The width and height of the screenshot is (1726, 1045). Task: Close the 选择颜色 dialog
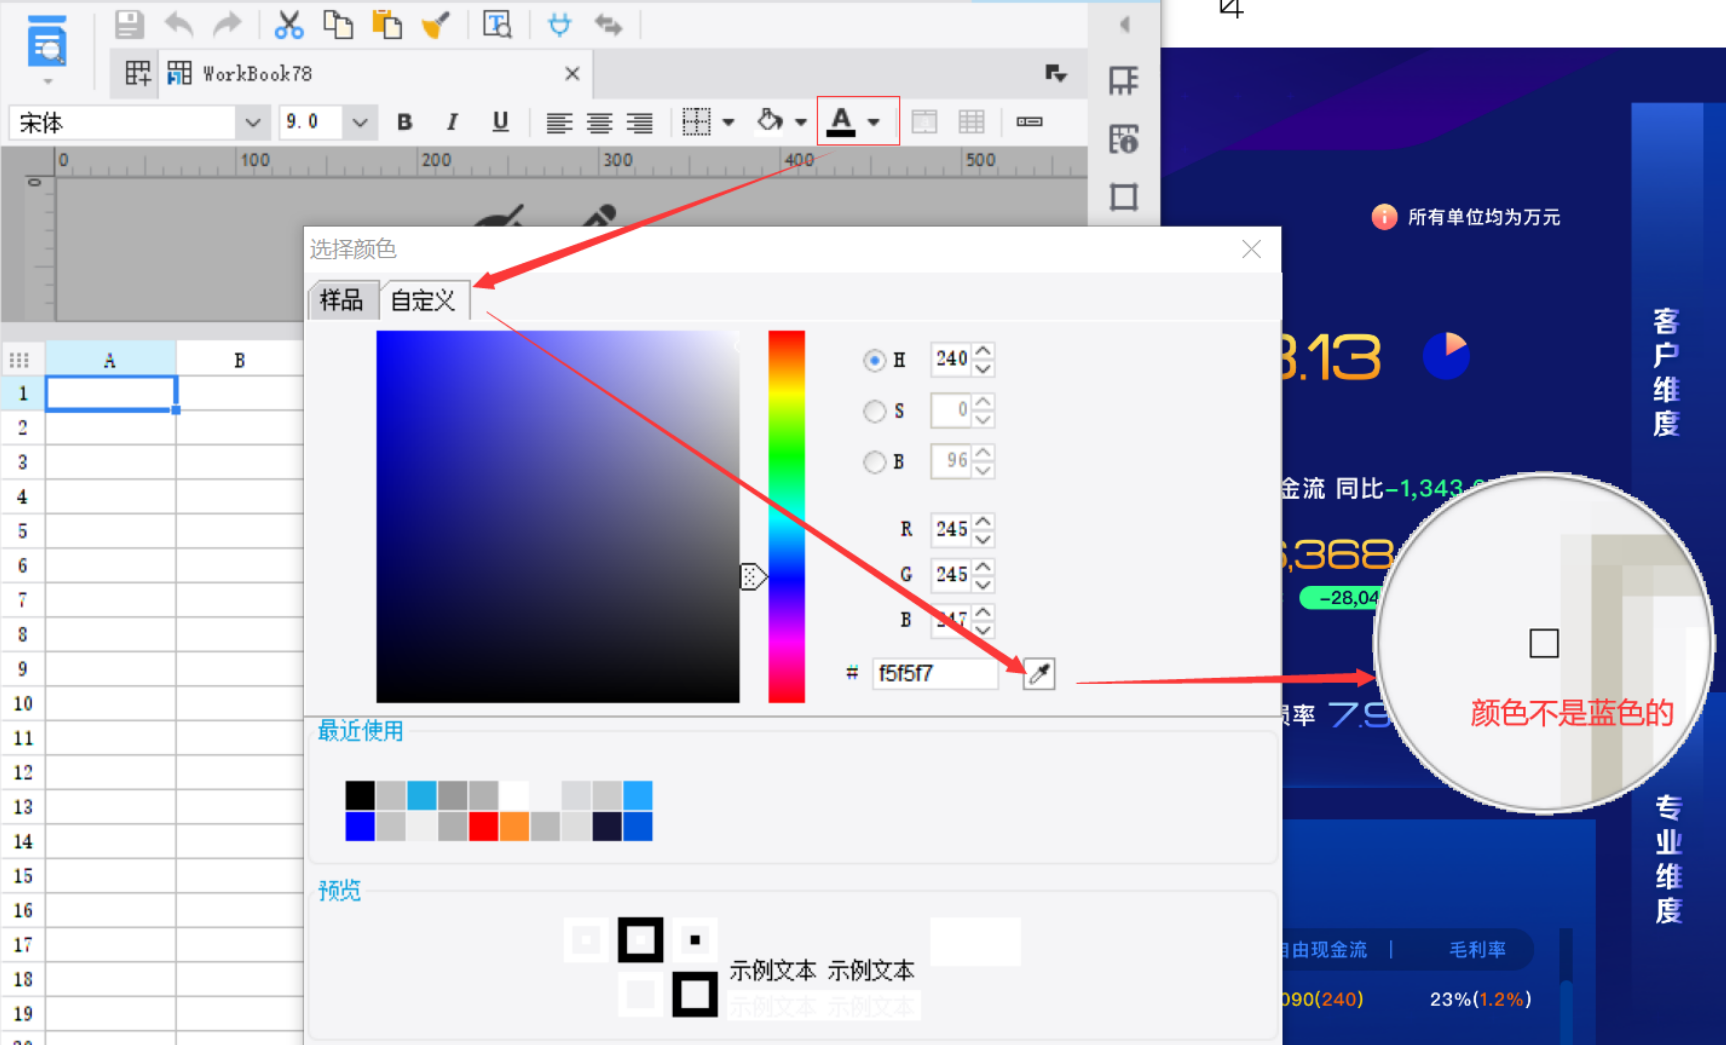tap(1251, 249)
